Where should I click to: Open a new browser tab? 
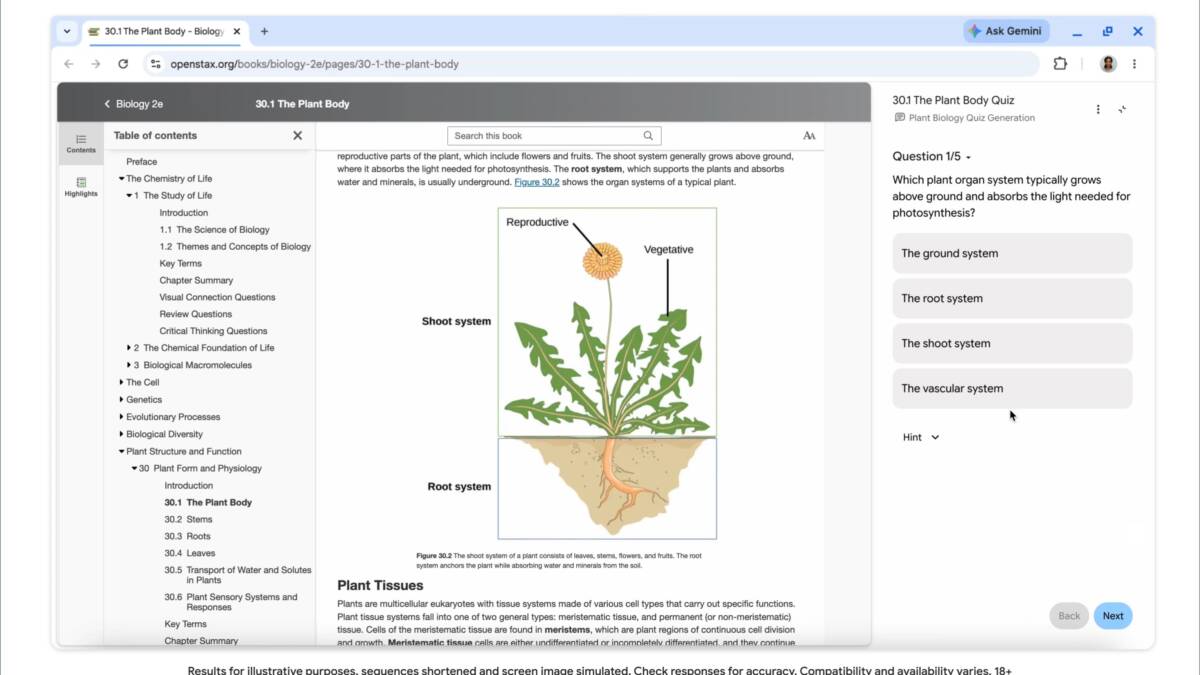[264, 31]
